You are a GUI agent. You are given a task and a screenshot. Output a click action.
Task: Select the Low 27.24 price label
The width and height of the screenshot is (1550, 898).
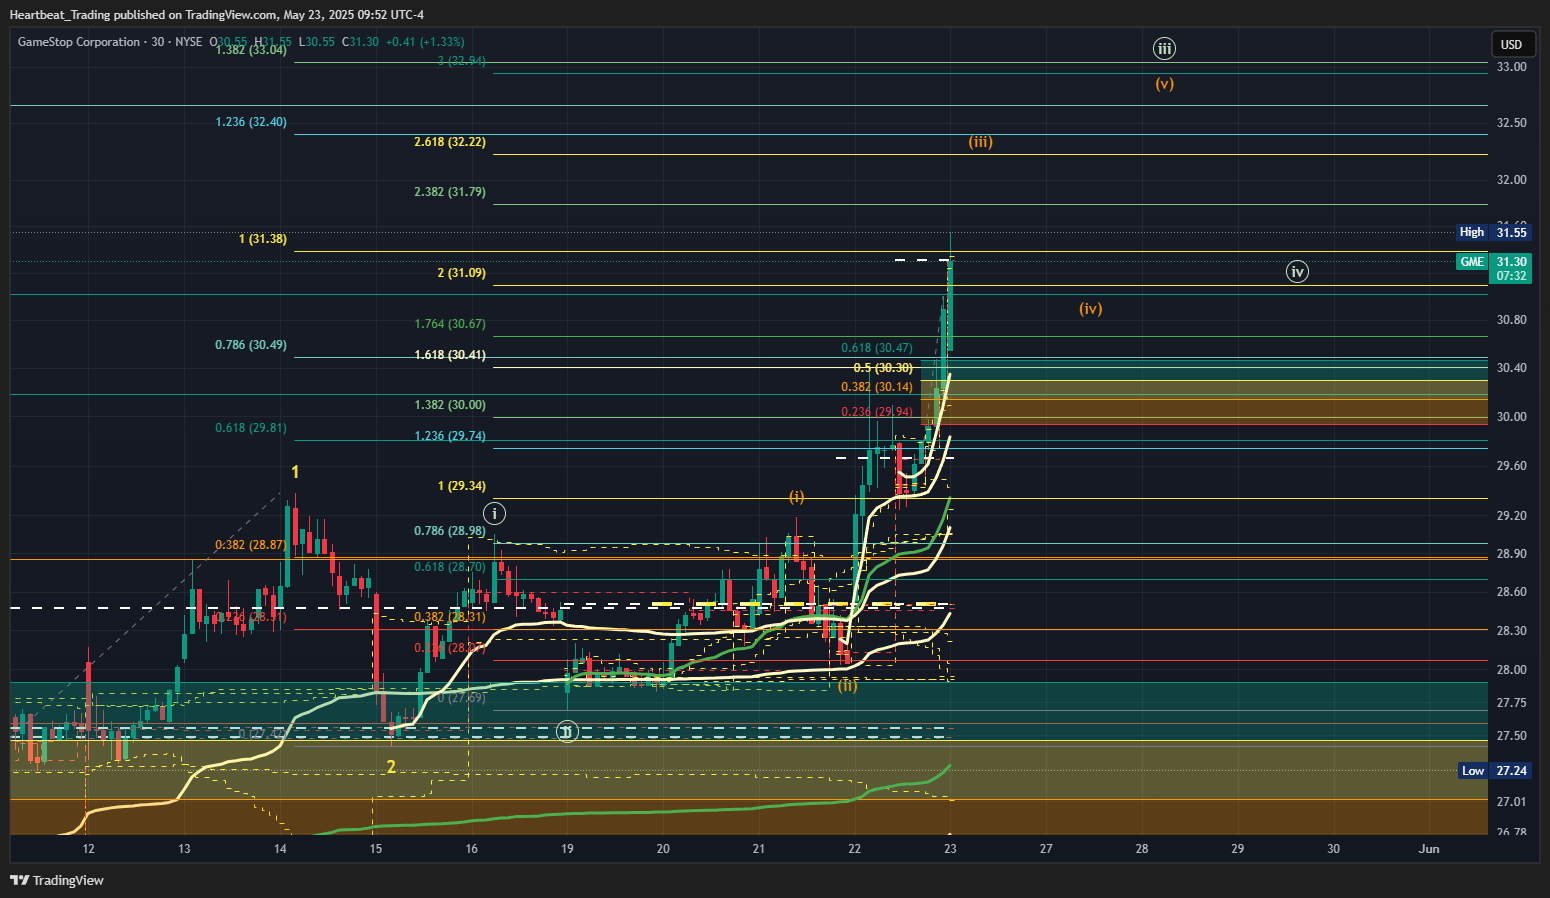pyautogui.click(x=1494, y=771)
